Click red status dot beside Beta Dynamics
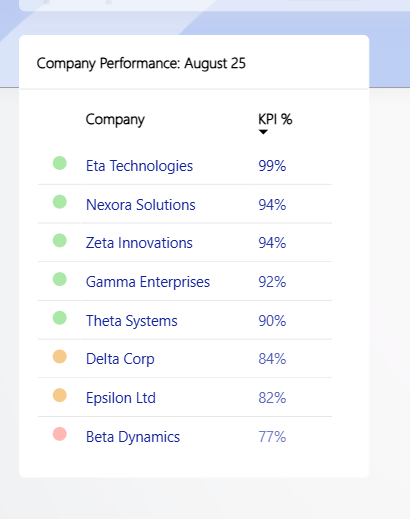This screenshot has height=519, width=410. 60,434
